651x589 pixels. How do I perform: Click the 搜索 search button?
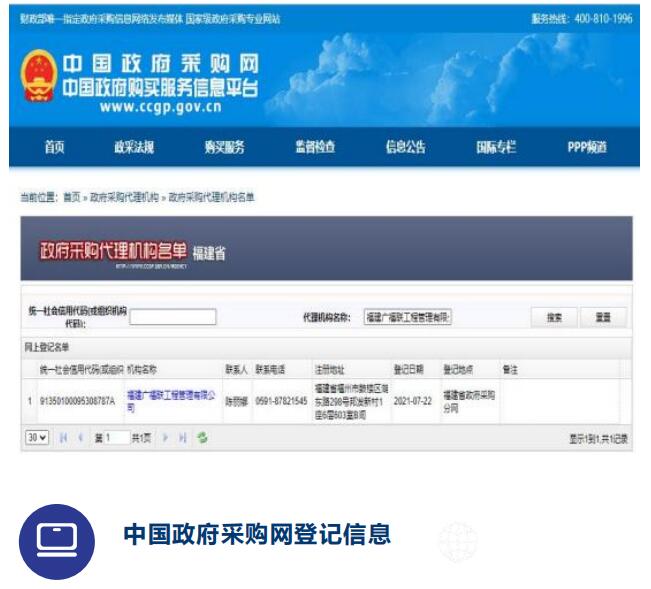pos(554,318)
